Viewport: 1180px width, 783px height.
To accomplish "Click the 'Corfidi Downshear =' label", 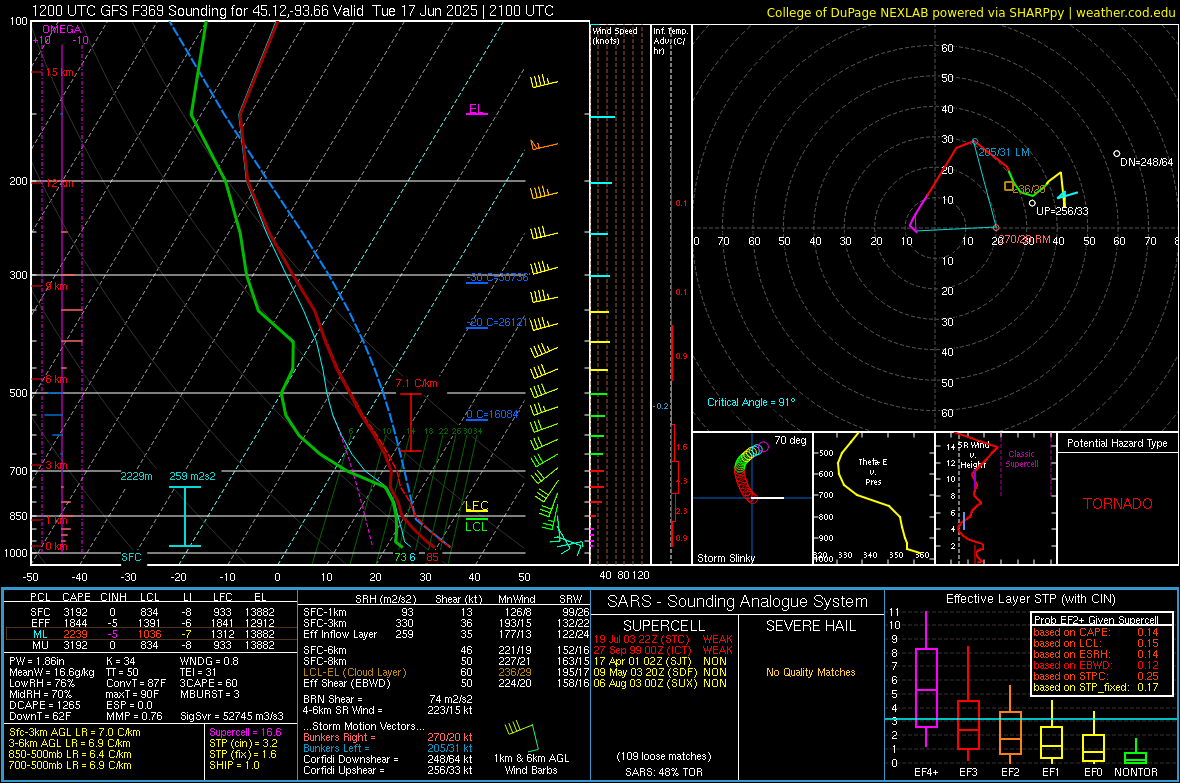I will 347,759.
